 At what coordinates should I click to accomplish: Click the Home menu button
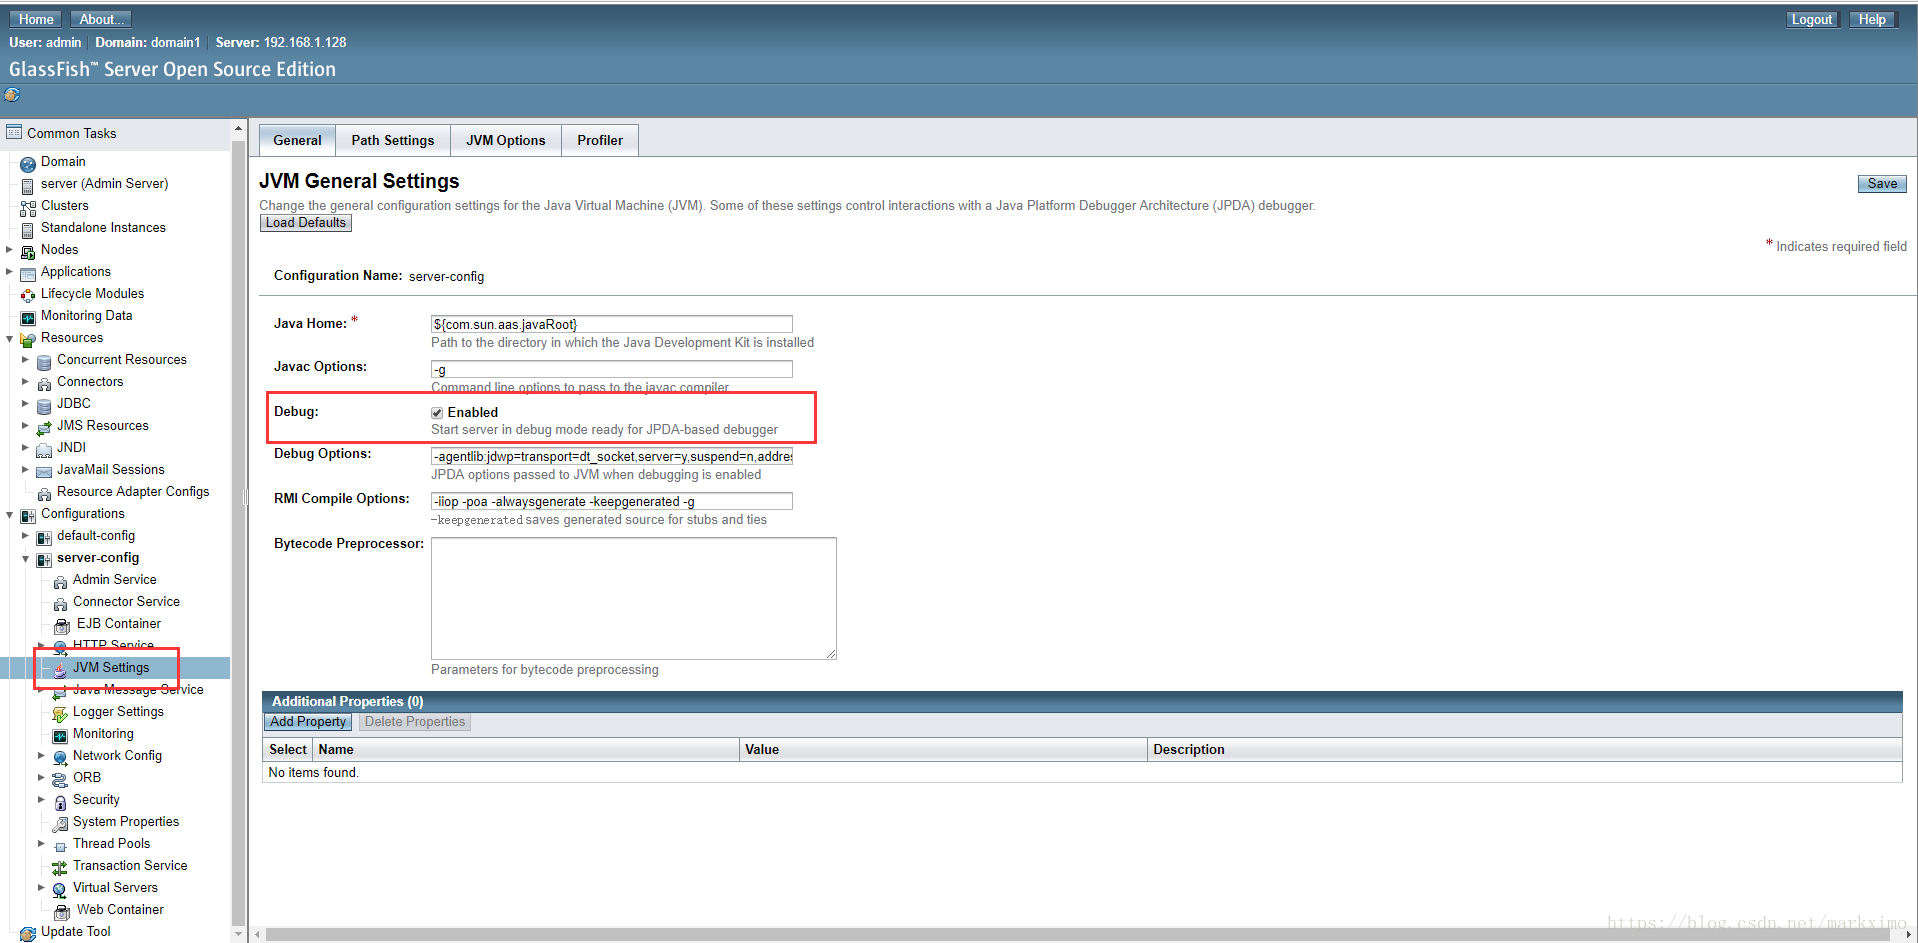pos(36,19)
